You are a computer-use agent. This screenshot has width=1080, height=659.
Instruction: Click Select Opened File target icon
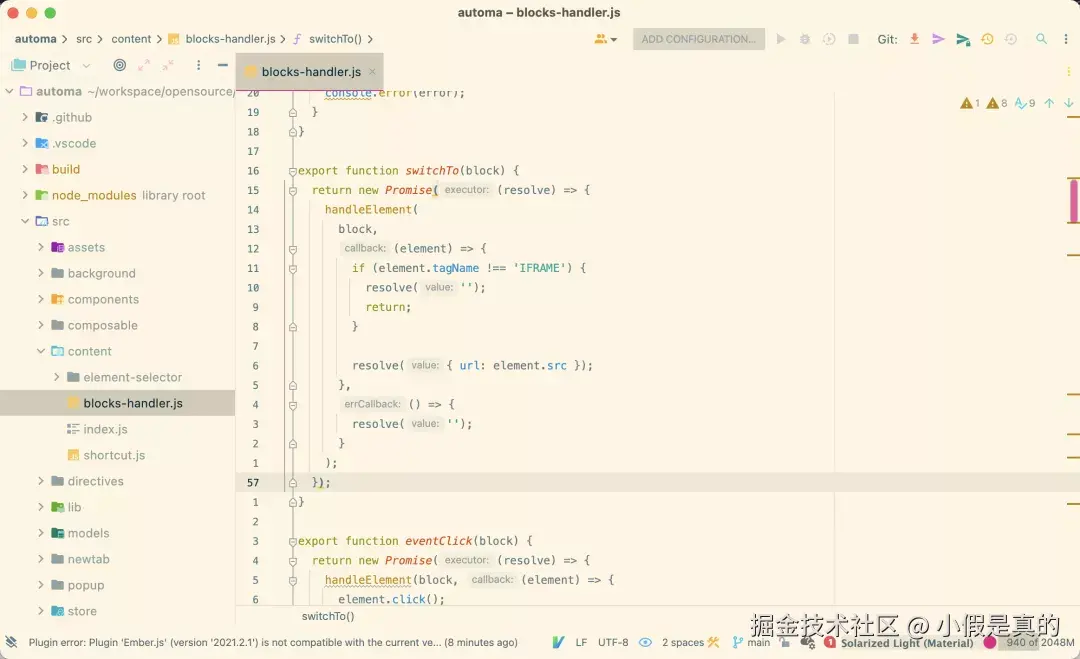(119, 65)
